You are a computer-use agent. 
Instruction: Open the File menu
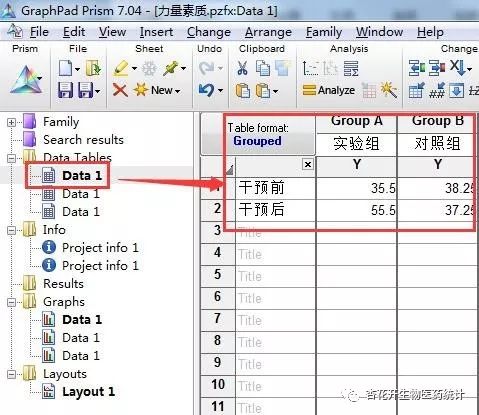[x=39, y=32]
